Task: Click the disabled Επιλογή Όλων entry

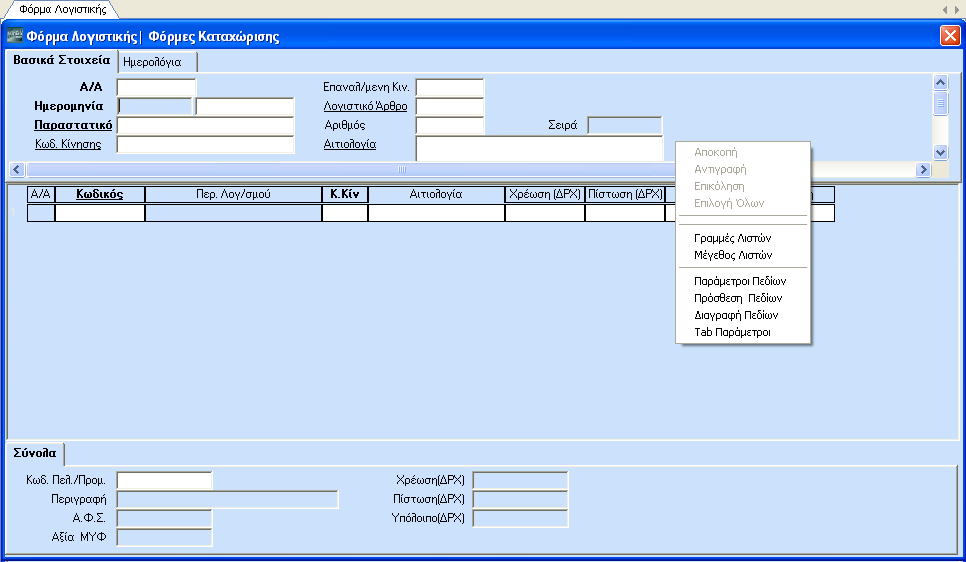Action: click(729, 203)
